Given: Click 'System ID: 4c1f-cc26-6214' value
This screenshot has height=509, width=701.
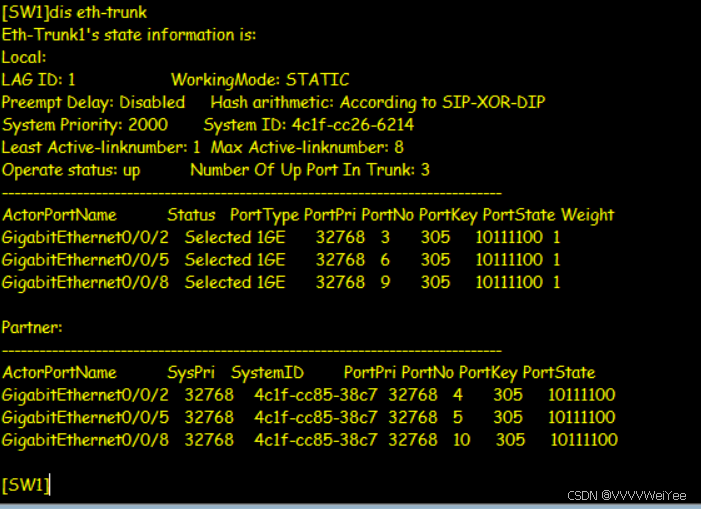Looking at the screenshot, I should [x=308, y=125].
